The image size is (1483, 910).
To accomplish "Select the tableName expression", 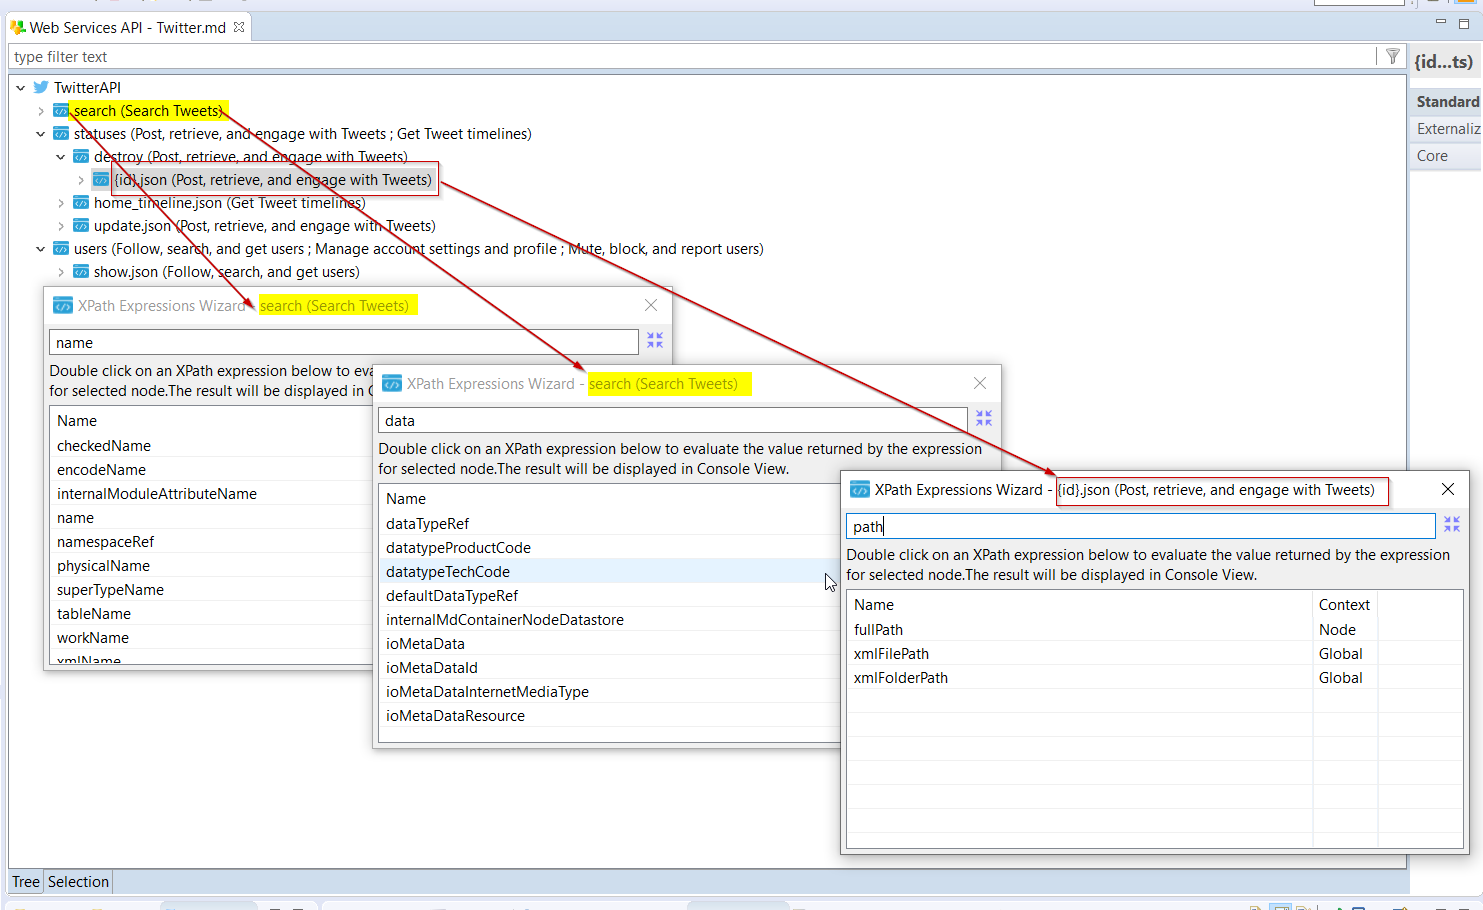I will coord(94,613).
